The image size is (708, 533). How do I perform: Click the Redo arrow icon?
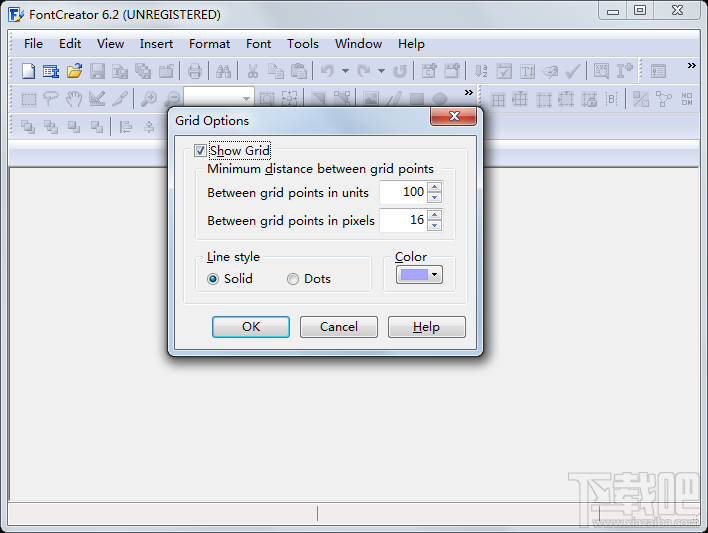363,71
